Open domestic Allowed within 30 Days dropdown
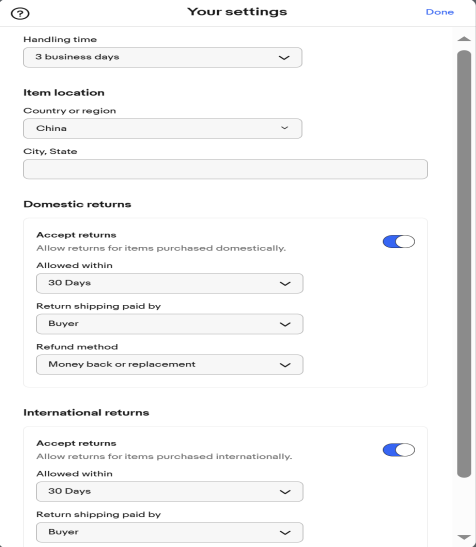This screenshot has width=476, height=547. [x=170, y=283]
